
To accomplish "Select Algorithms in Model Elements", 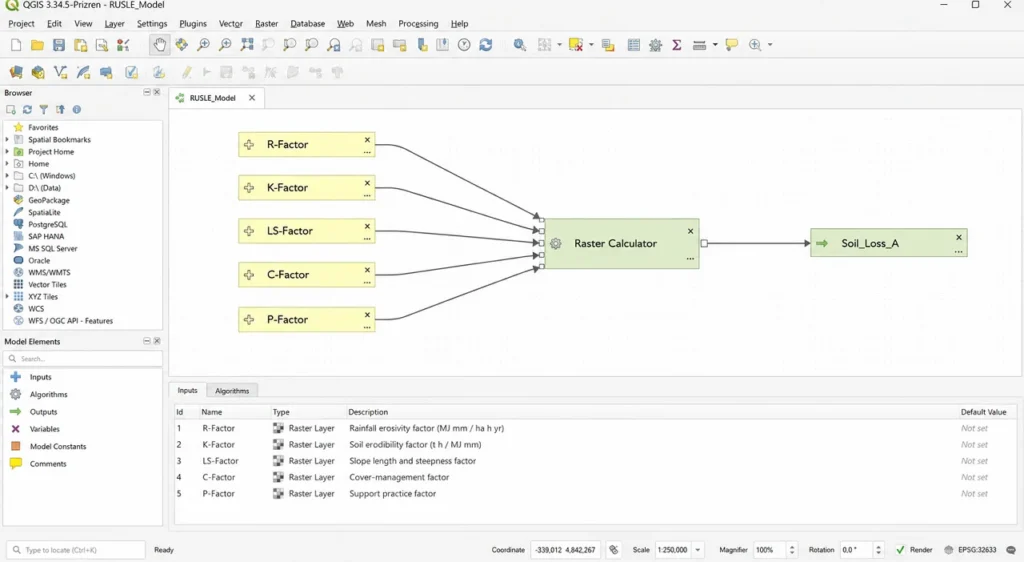I will (x=48, y=394).
